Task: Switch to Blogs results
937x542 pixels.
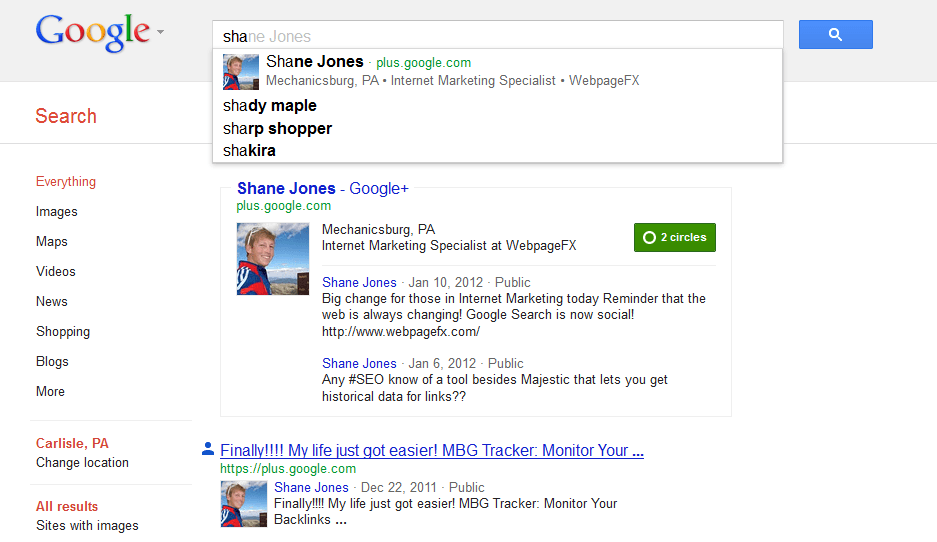Action: tap(52, 362)
